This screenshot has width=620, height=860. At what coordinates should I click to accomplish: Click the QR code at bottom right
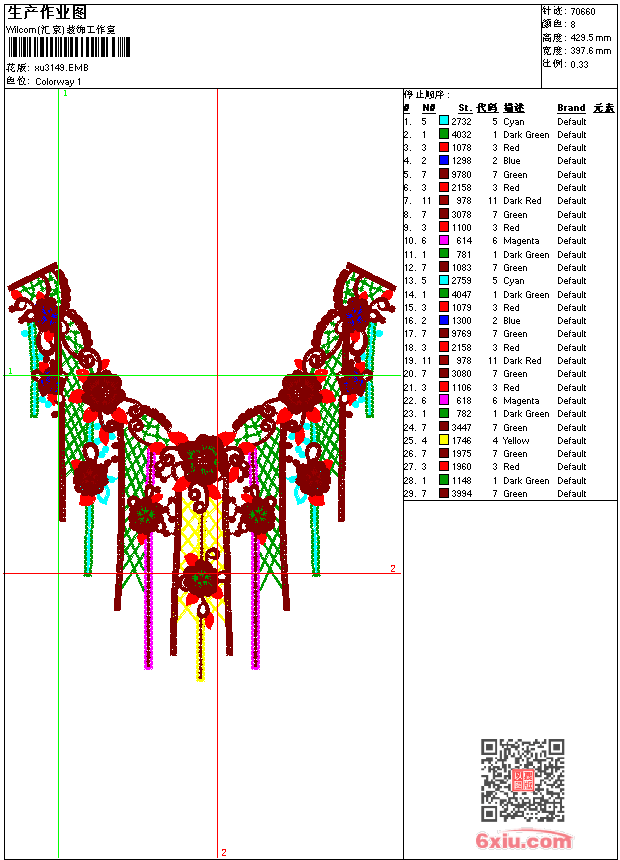point(522,780)
